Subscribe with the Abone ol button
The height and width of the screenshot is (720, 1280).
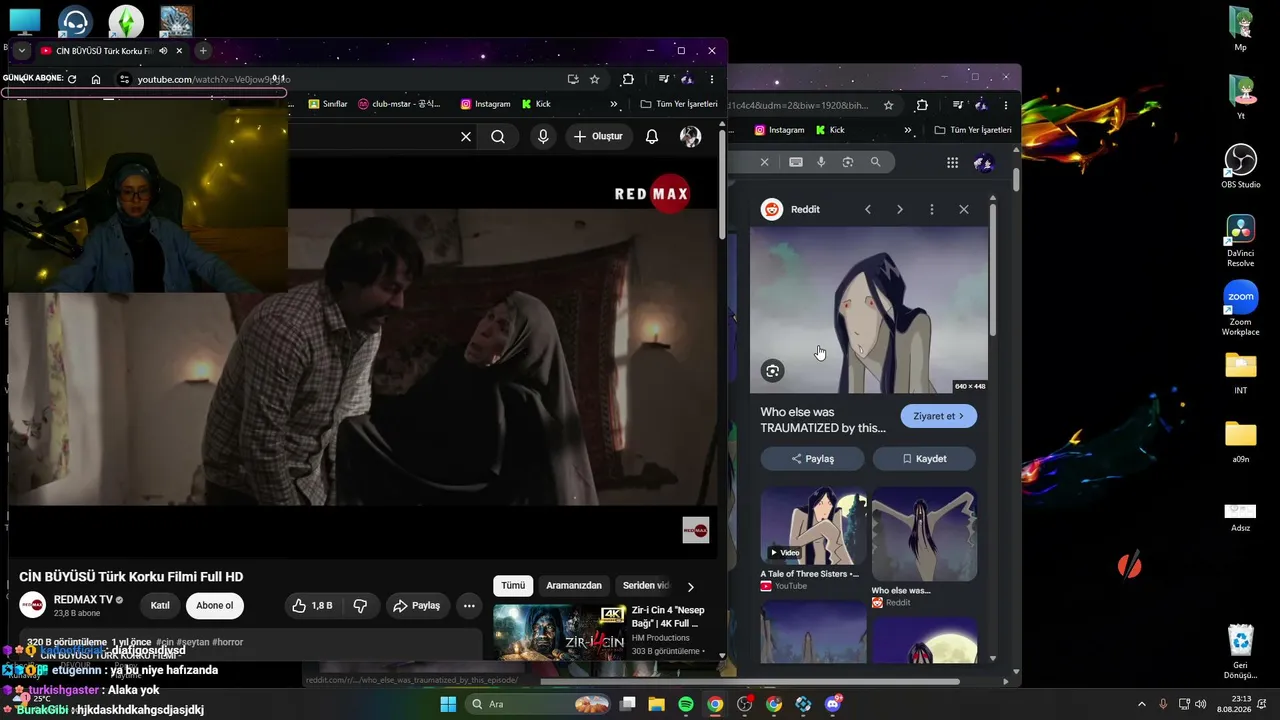tap(215, 606)
